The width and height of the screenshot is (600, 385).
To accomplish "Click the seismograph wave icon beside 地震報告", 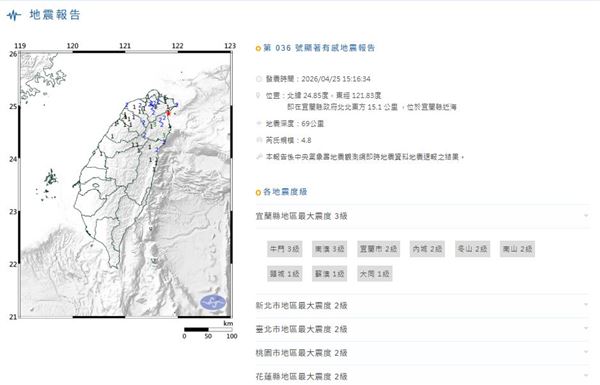I will pos(14,15).
